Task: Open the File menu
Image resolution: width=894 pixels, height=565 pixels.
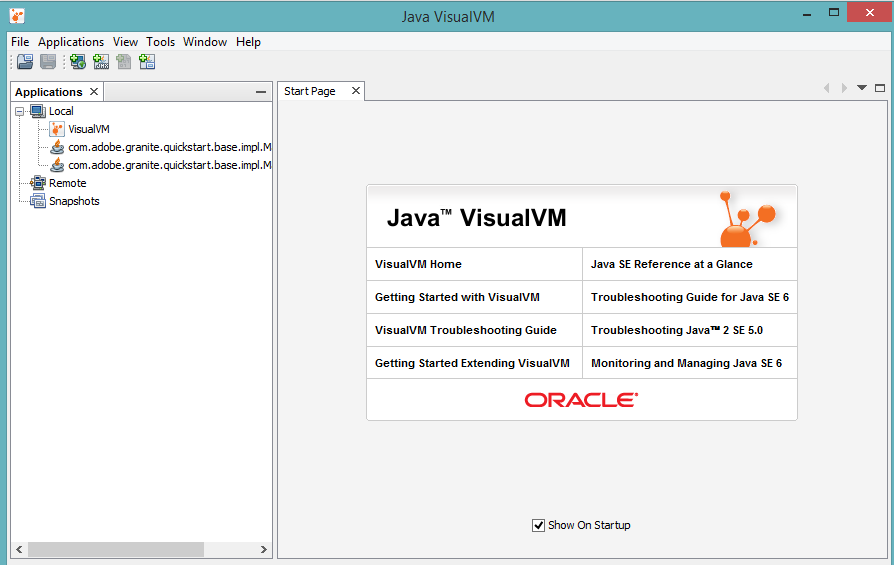Action: click(20, 42)
